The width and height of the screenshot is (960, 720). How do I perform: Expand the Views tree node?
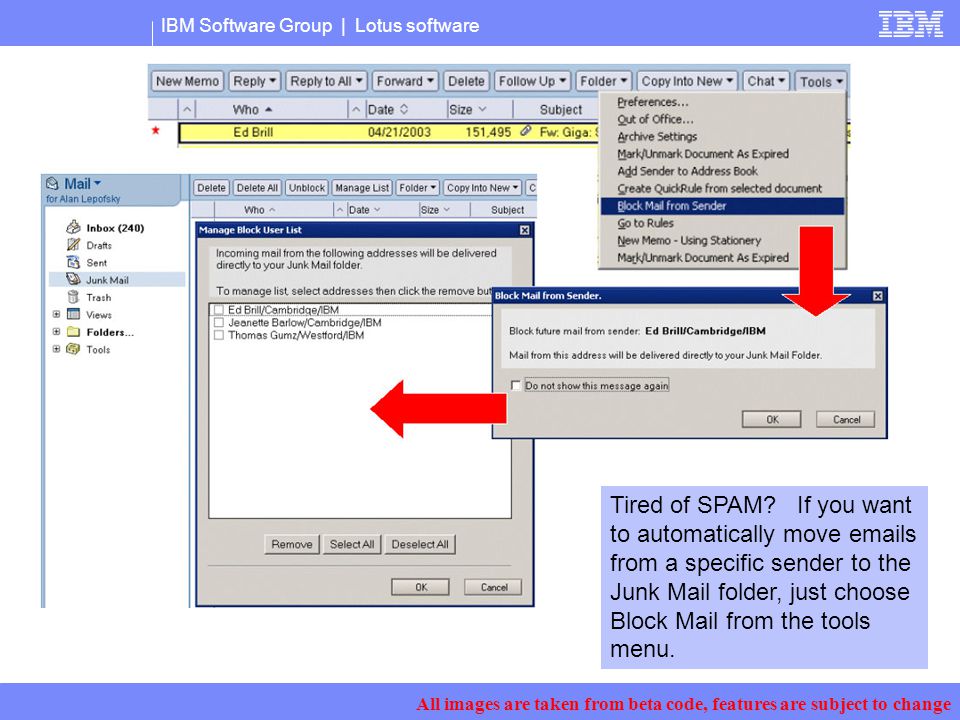56,314
